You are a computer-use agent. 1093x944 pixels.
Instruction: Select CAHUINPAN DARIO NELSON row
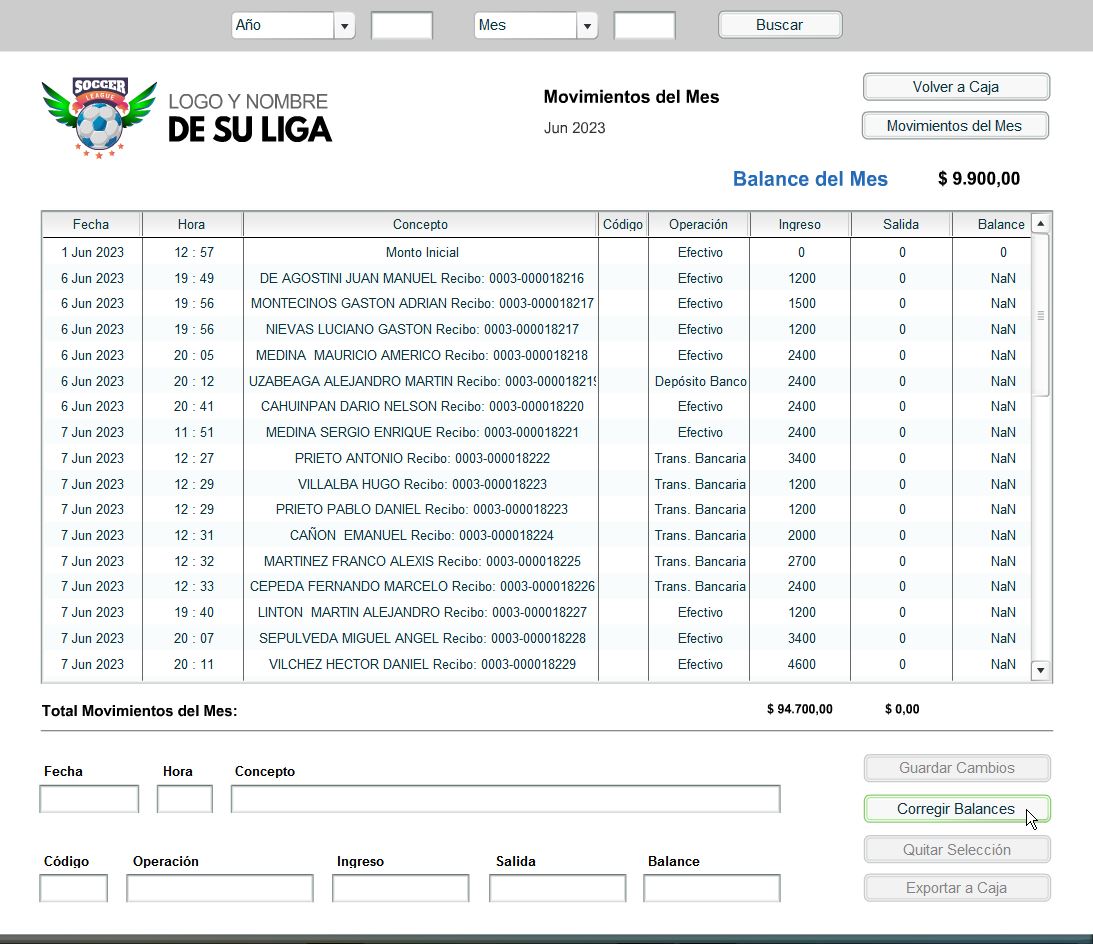[x=536, y=406]
